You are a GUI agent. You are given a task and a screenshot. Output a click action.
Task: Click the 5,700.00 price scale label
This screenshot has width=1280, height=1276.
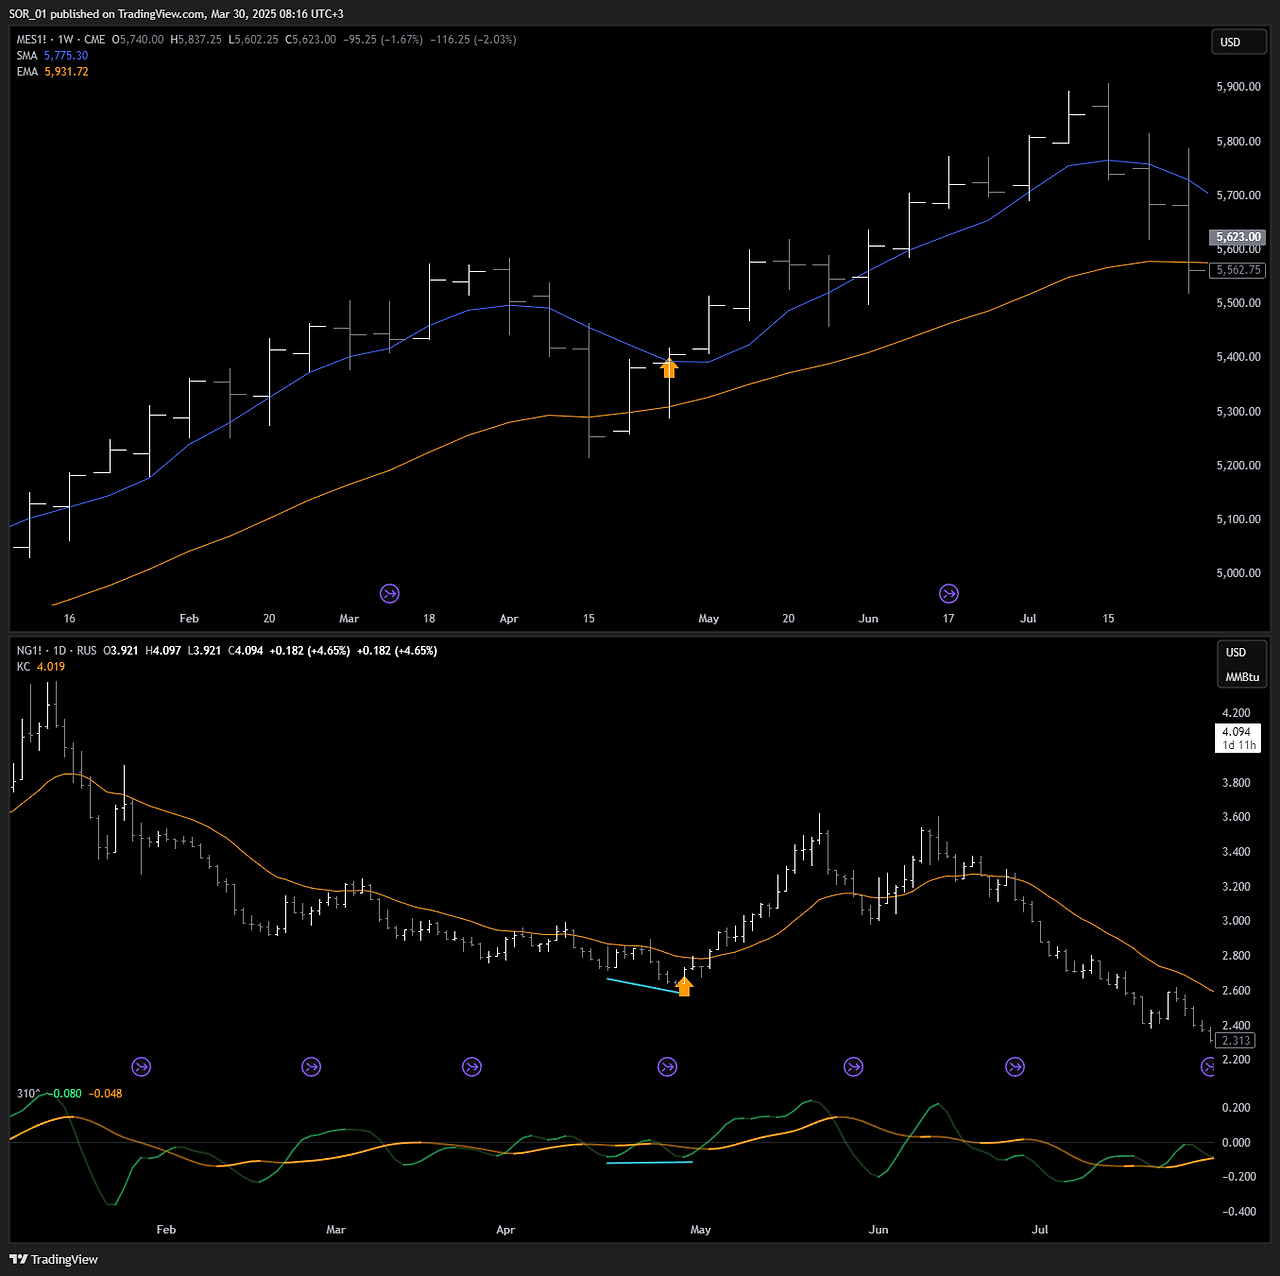point(1238,196)
